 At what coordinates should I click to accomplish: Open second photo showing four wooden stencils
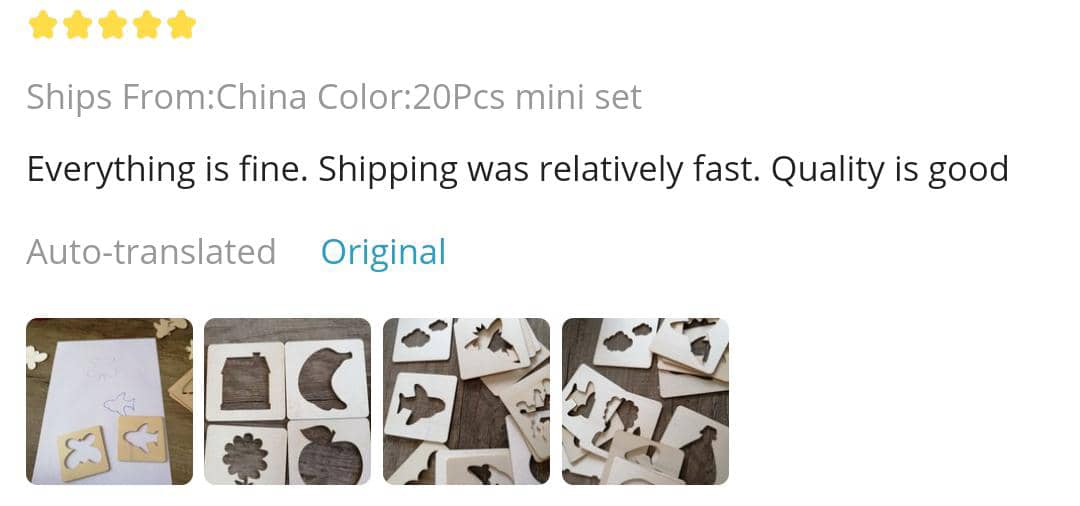[x=287, y=401]
